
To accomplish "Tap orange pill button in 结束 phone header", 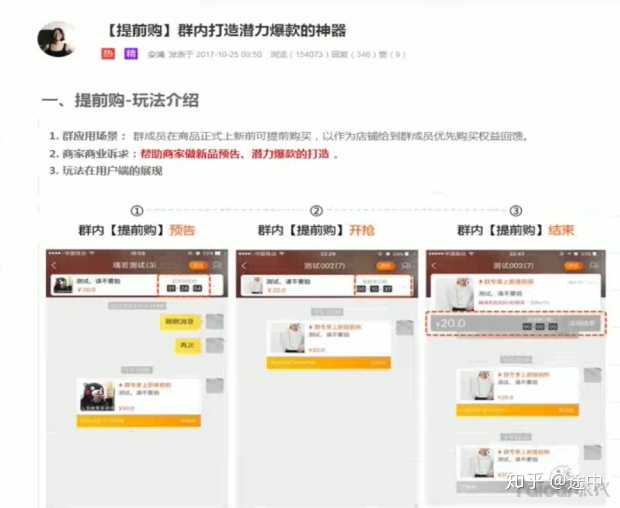I will click(572, 266).
